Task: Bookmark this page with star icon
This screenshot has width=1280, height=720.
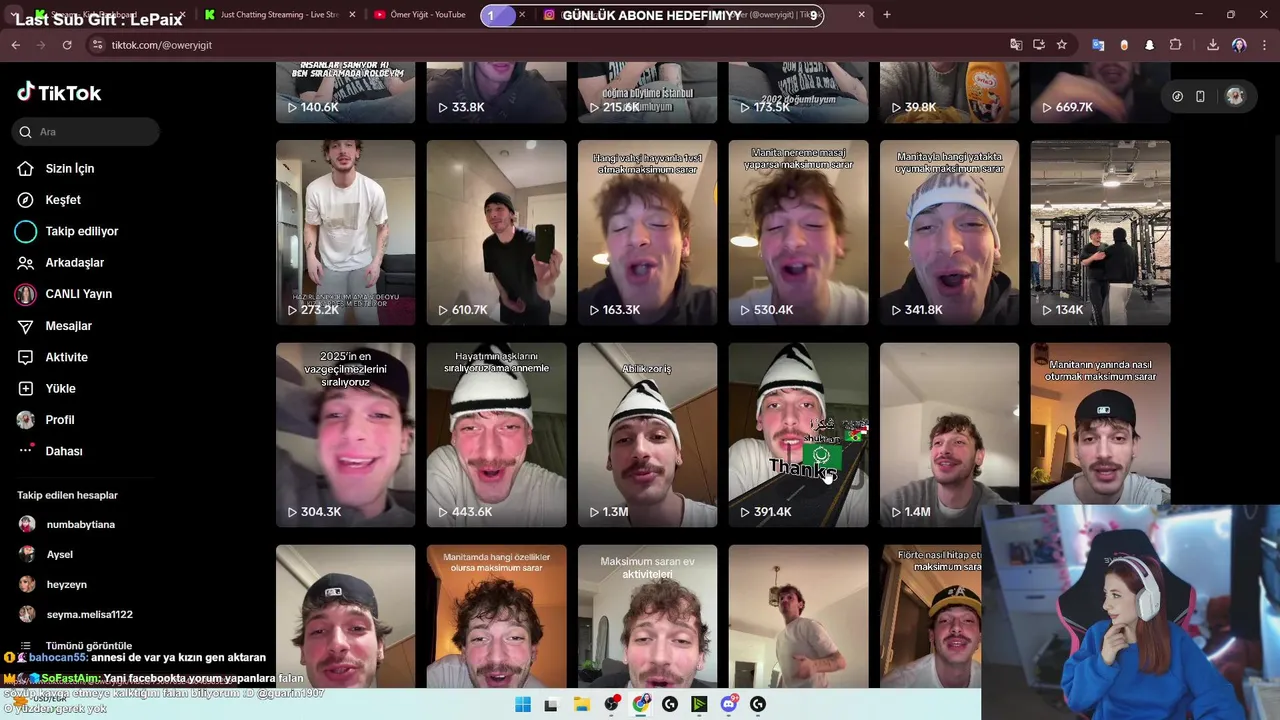Action: coord(1062,45)
